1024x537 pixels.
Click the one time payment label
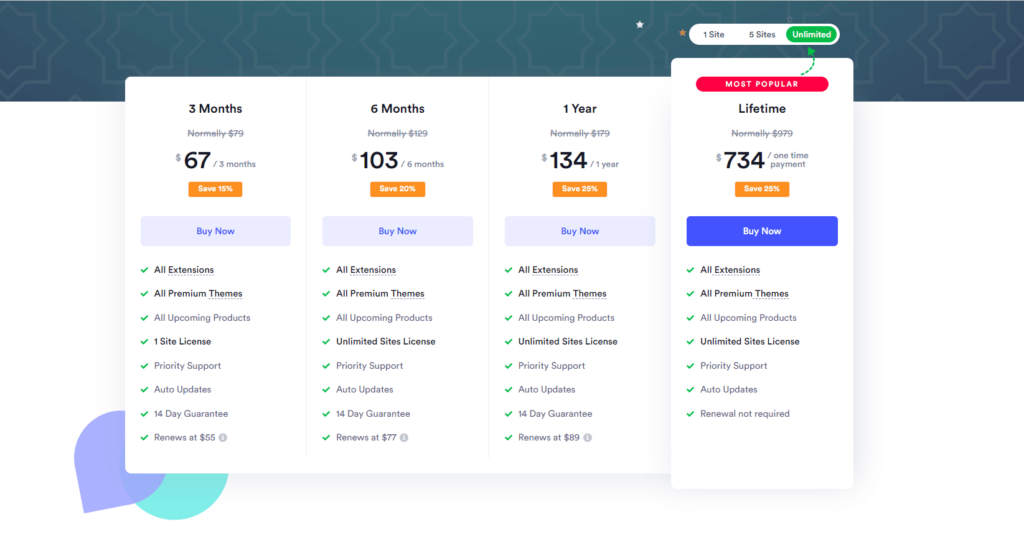pos(788,160)
